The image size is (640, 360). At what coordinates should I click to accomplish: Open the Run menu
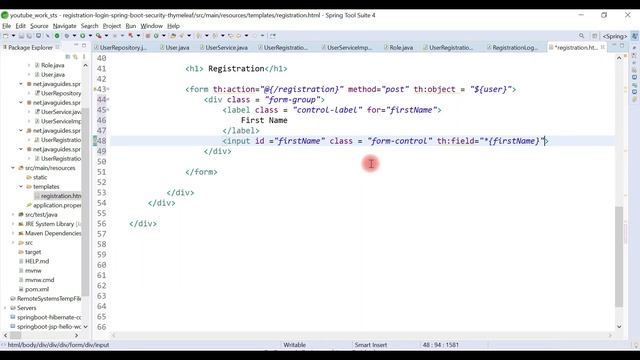131,26
